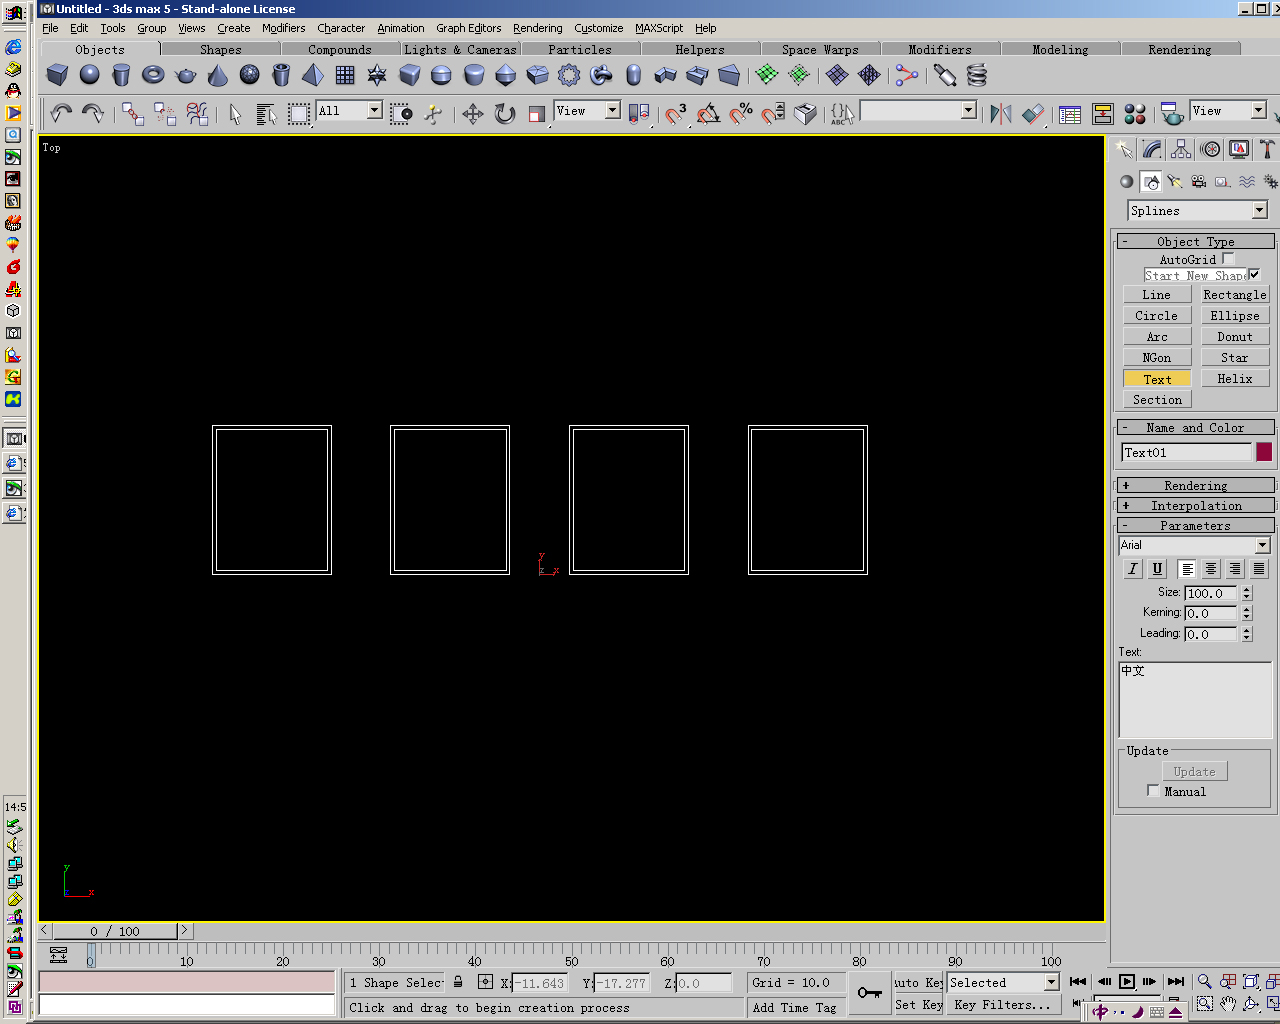Image resolution: width=1280 pixels, height=1024 pixels.
Task: Create a Torus primitive from the shelf
Action: pos(153,75)
